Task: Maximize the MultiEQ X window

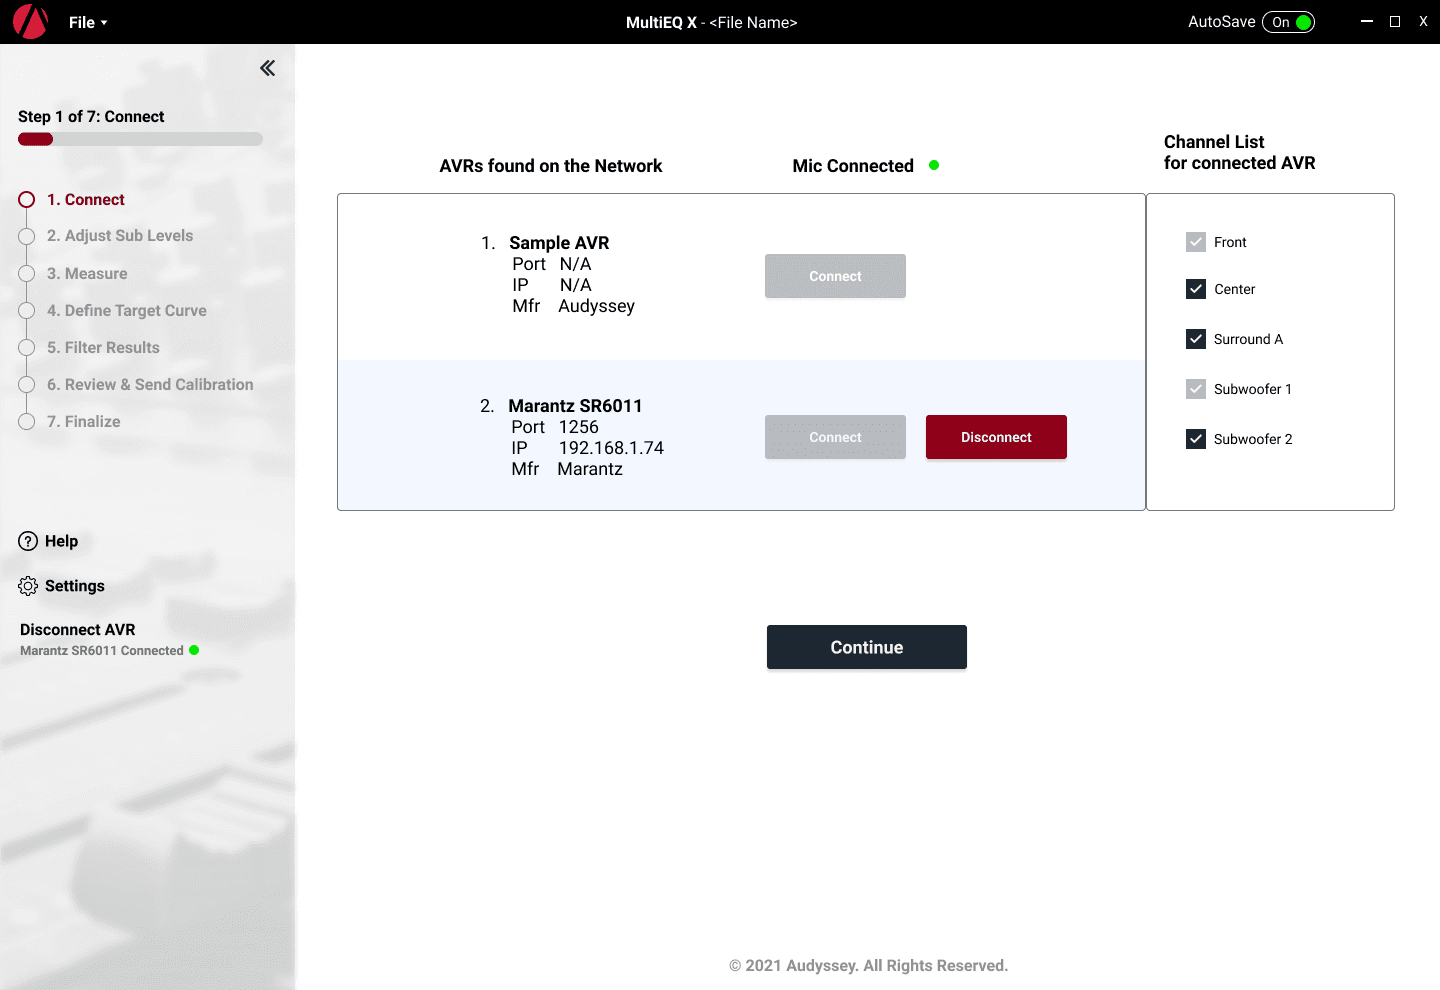Action: point(1395,21)
